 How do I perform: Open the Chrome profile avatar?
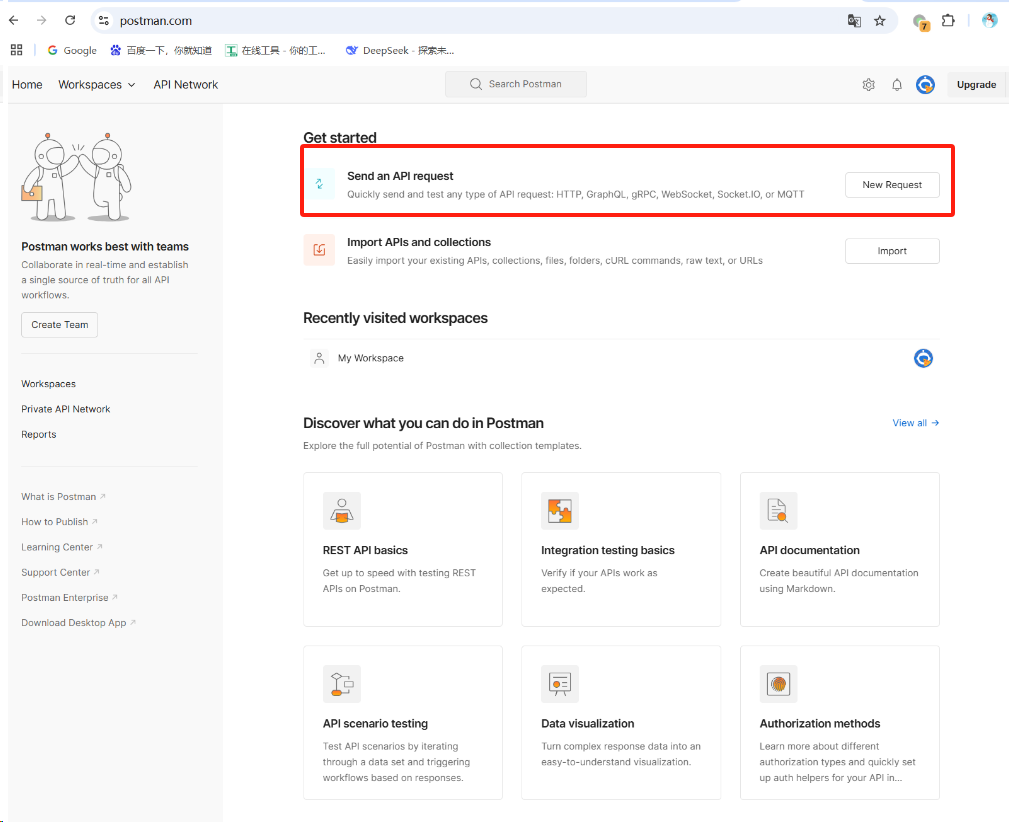tap(990, 21)
